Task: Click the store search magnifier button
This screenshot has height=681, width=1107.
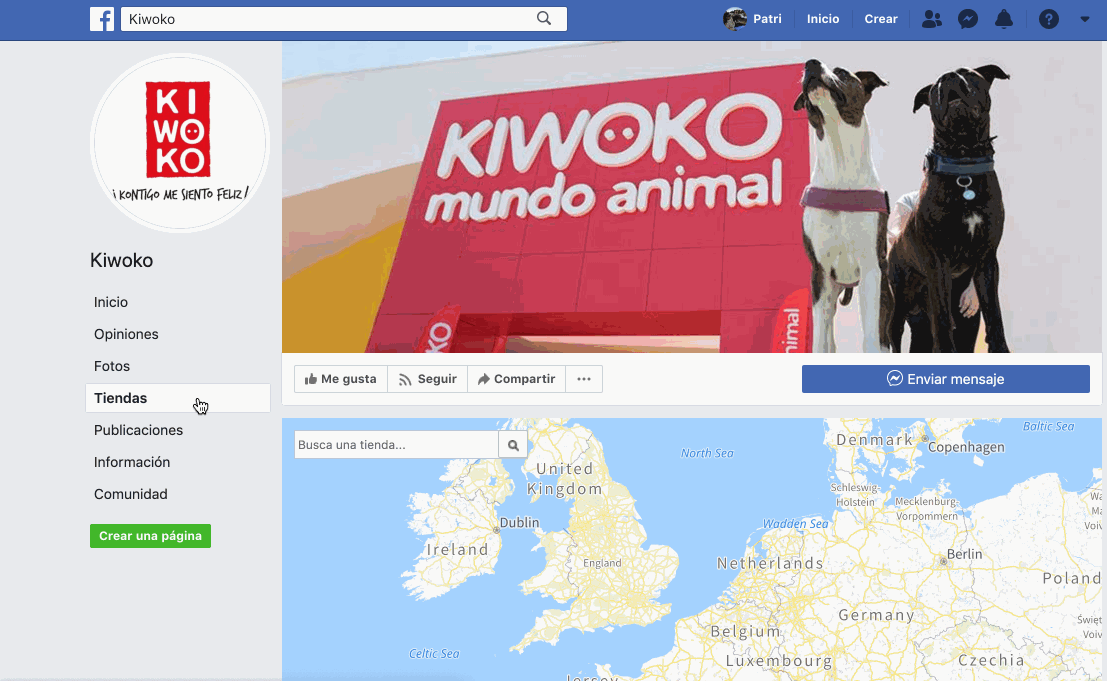Action: (513, 445)
